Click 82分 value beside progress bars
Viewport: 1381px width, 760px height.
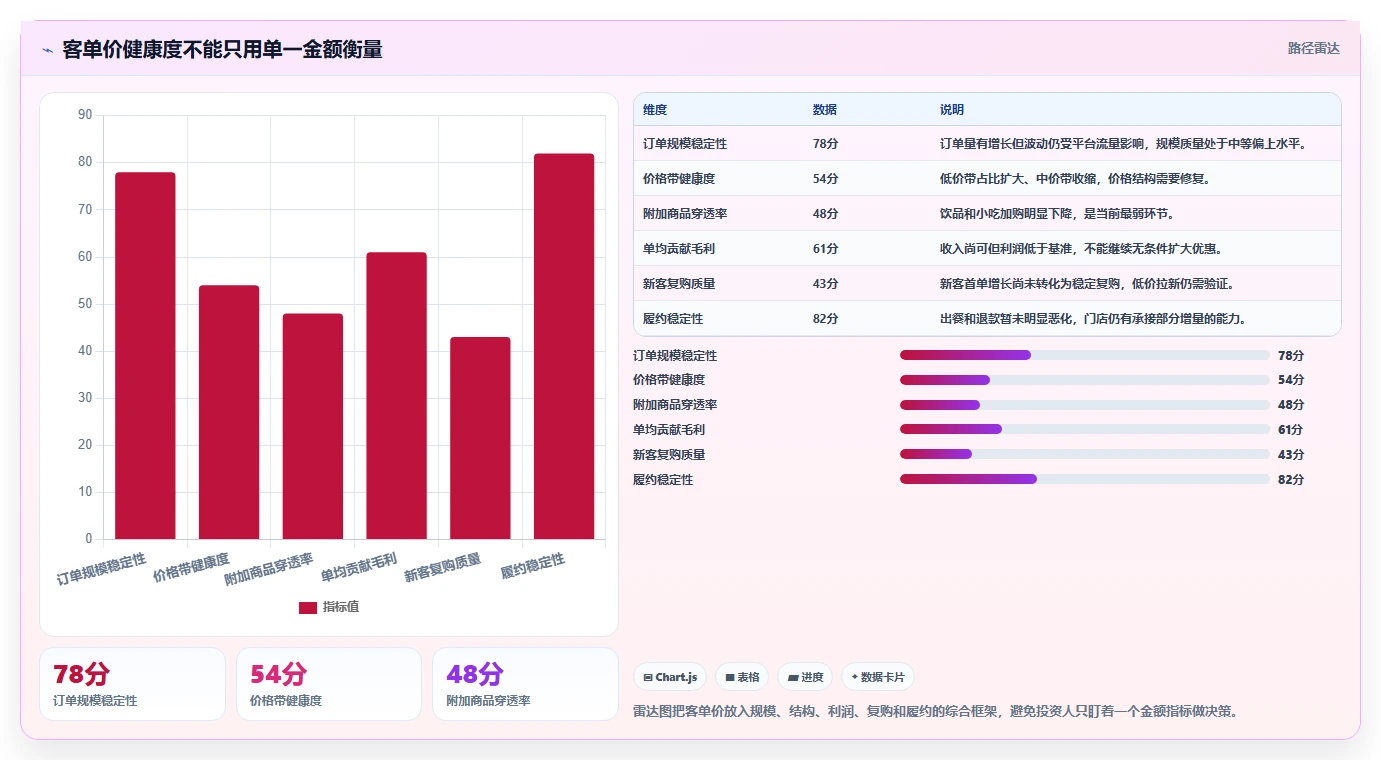point(1291,480)
